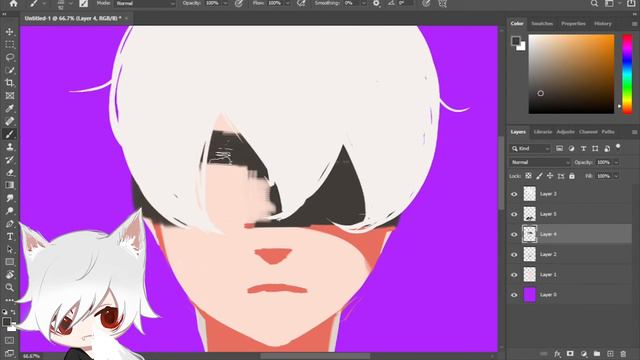Toggle lock position
Viewport: 640px width, 360px height.
[550, 176]
